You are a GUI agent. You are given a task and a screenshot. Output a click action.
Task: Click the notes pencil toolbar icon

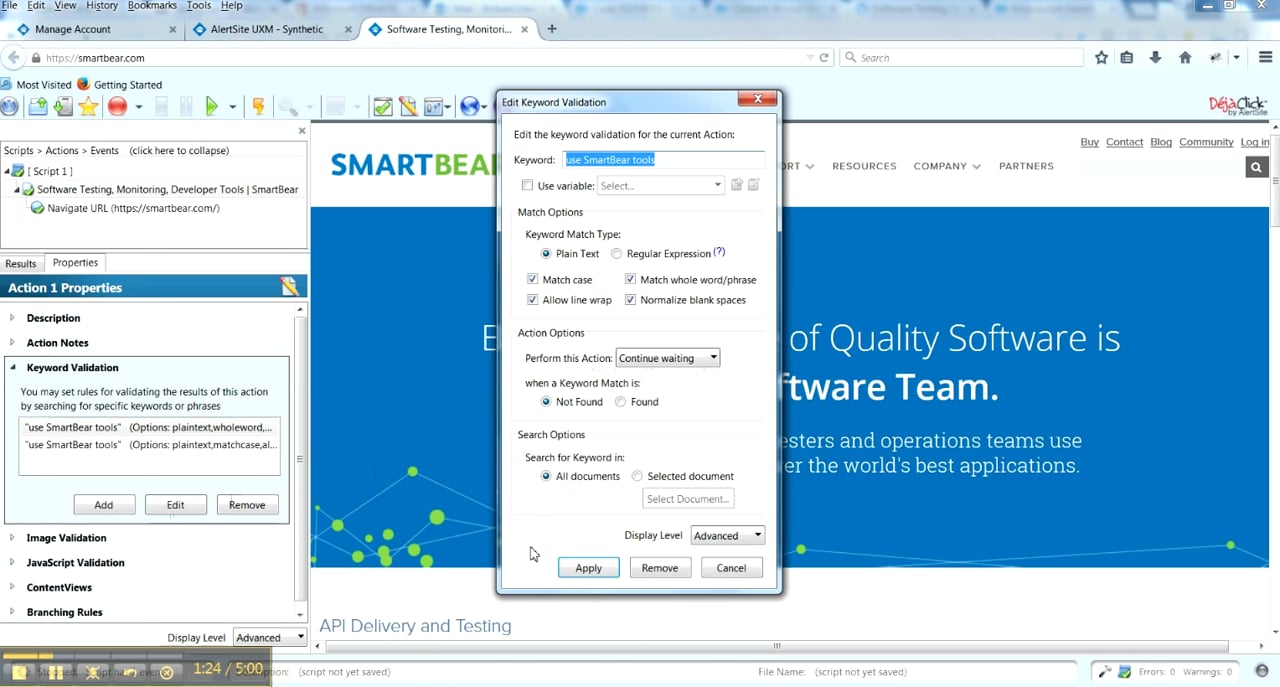coord(408,106)
